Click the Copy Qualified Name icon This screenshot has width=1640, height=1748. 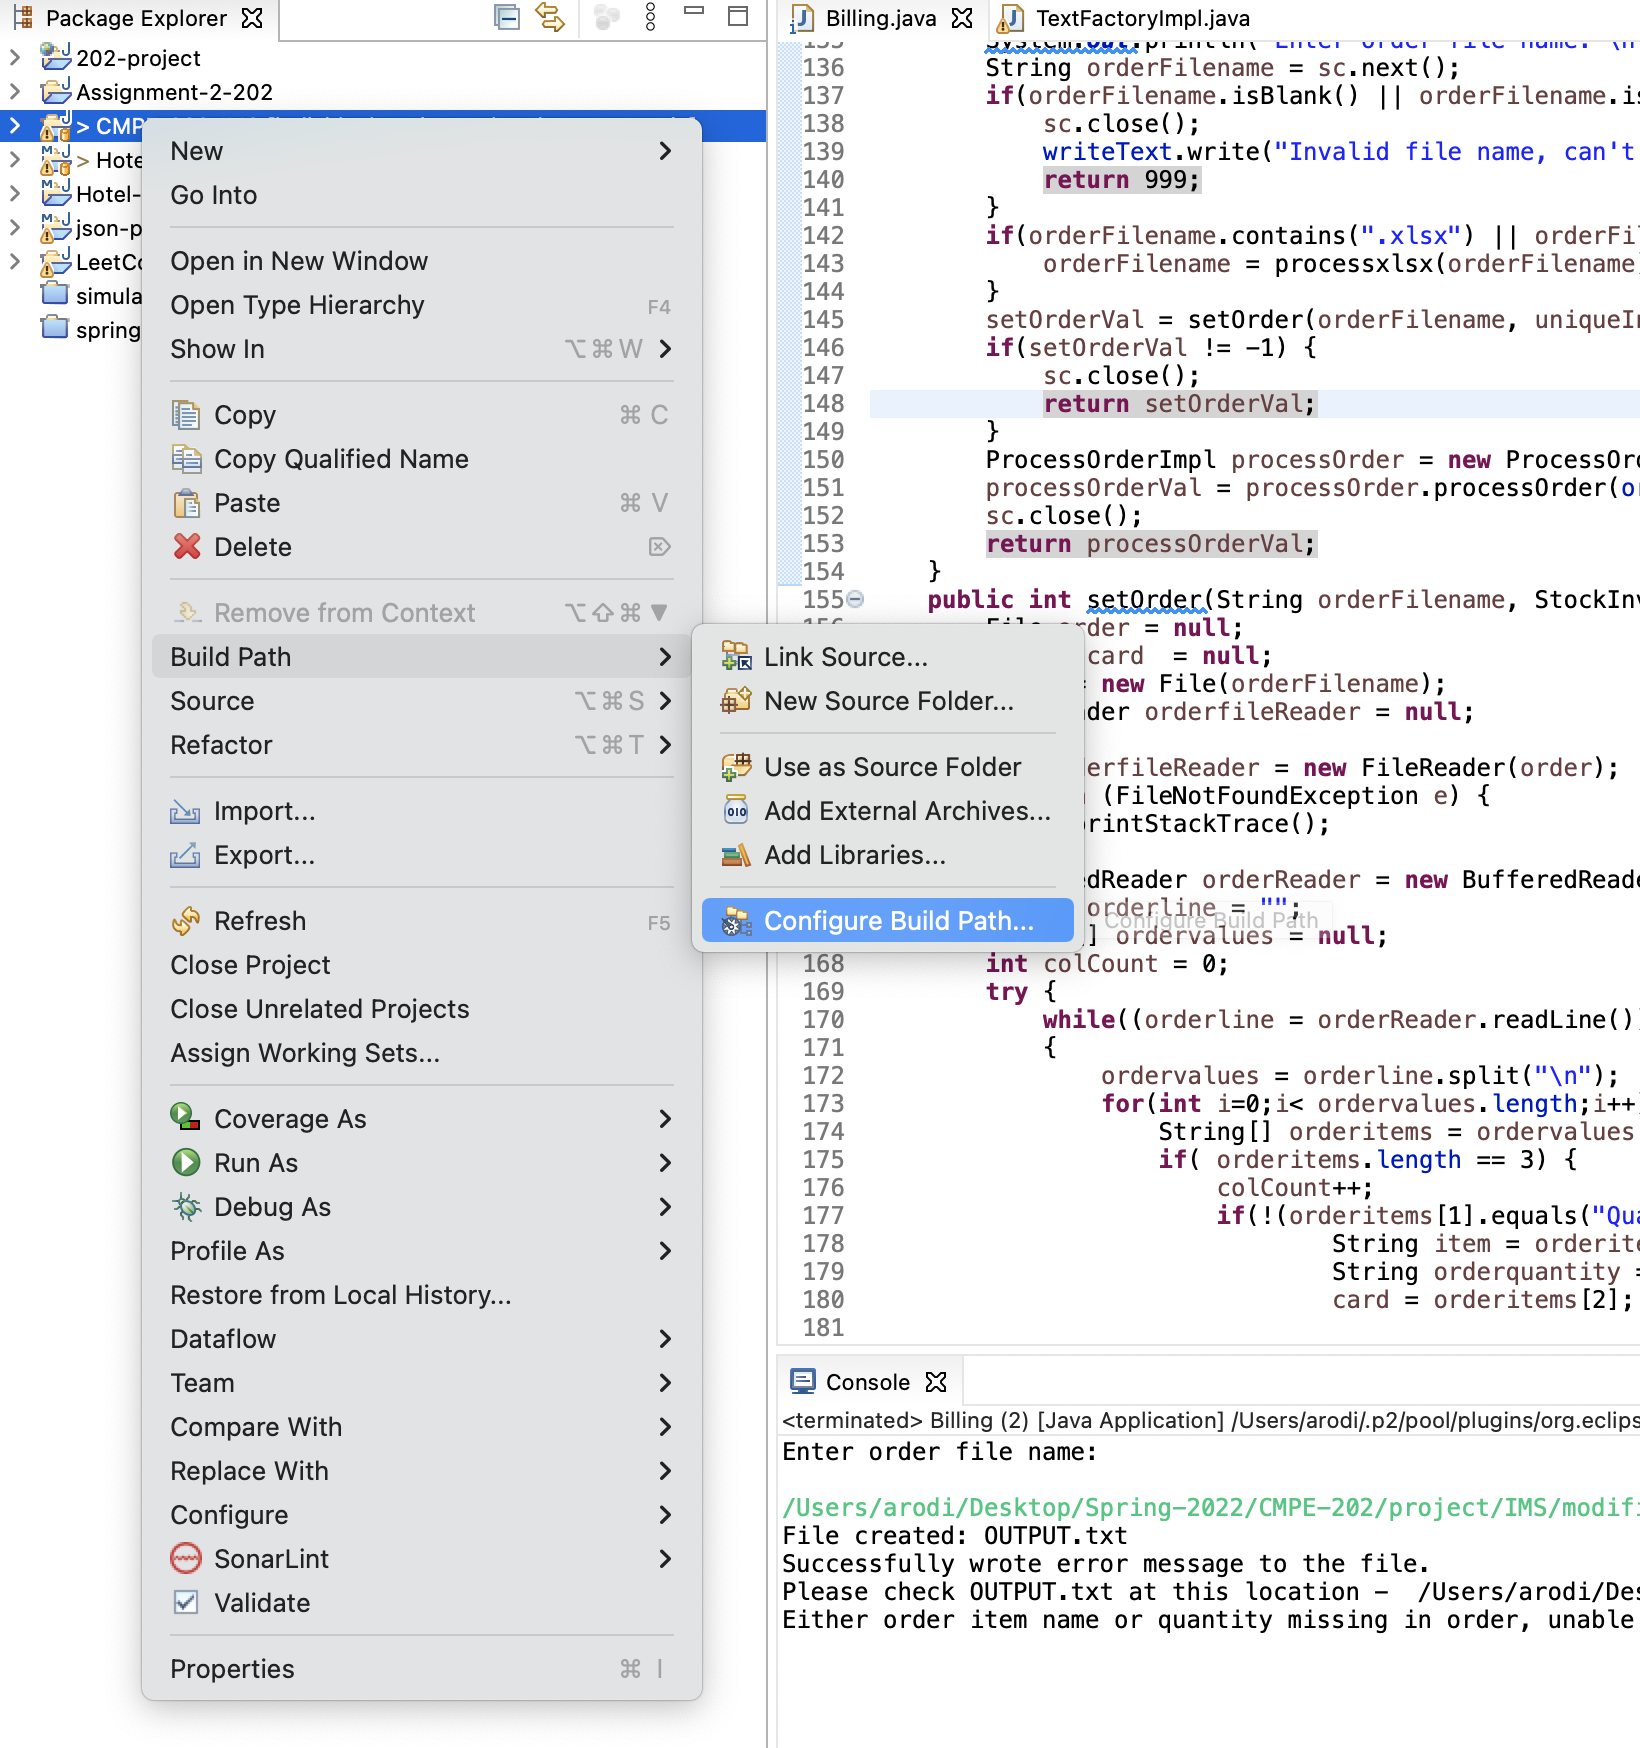pos(186,458)
